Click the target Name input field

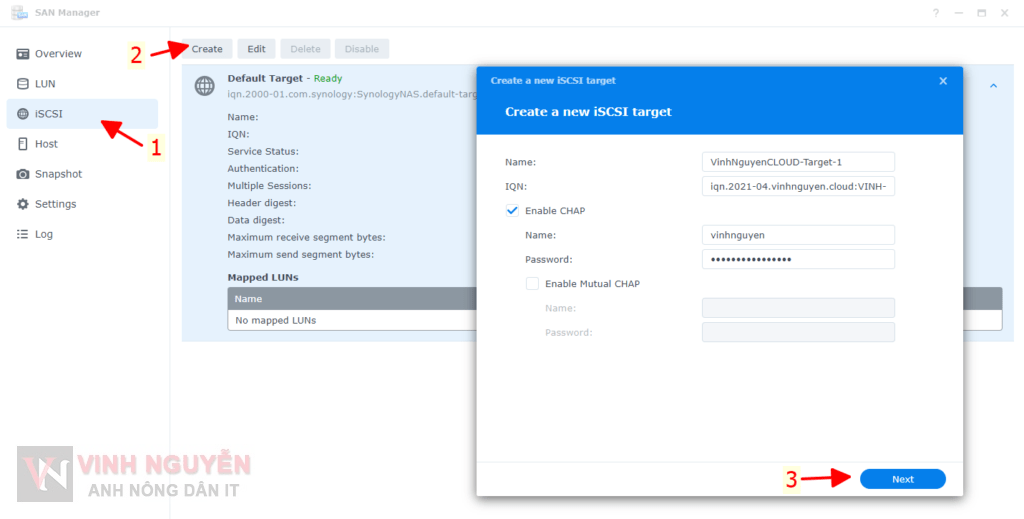[x=798, y=162]
